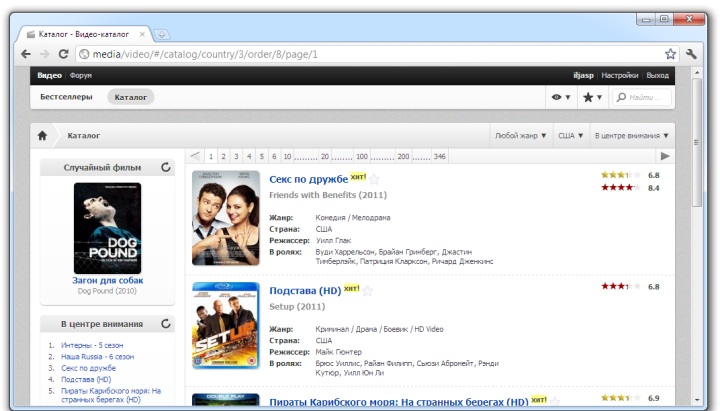Go to catalog home icon
The width and height of the screenshot is (720, 411).
click(x=42, y=135)
